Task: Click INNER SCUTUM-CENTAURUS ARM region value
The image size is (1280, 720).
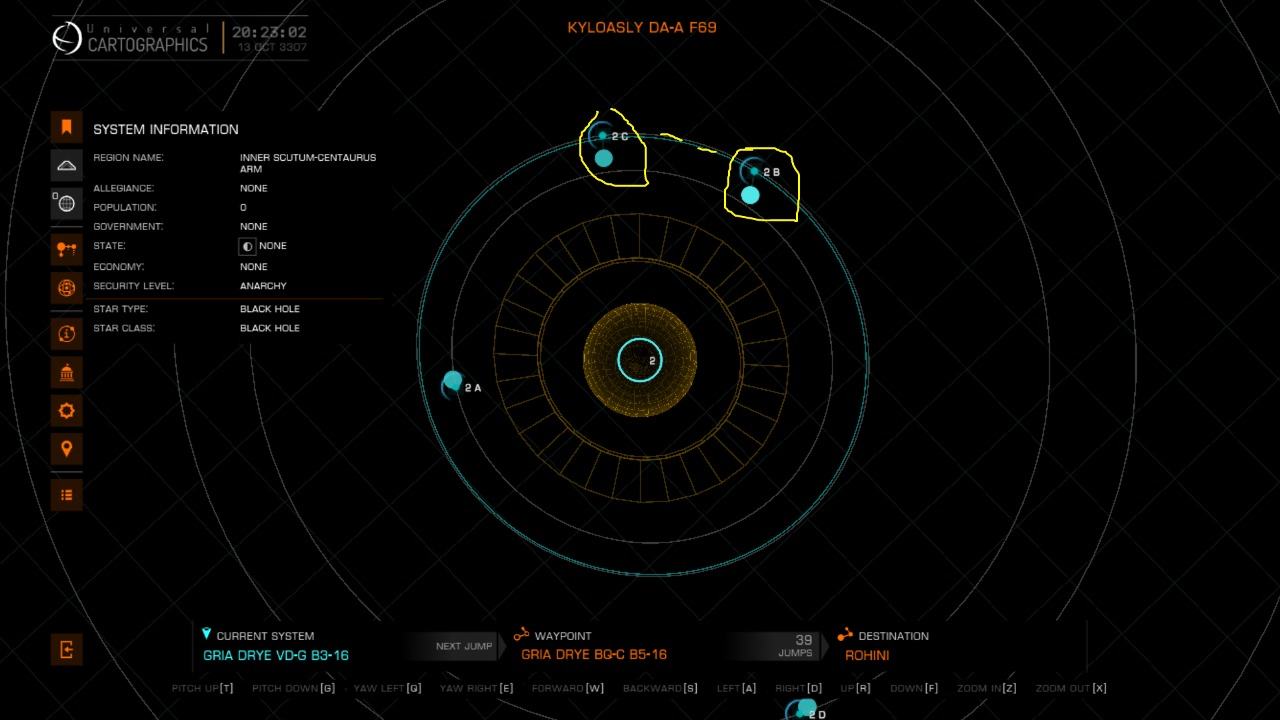Action: click(x=308, y=163)
